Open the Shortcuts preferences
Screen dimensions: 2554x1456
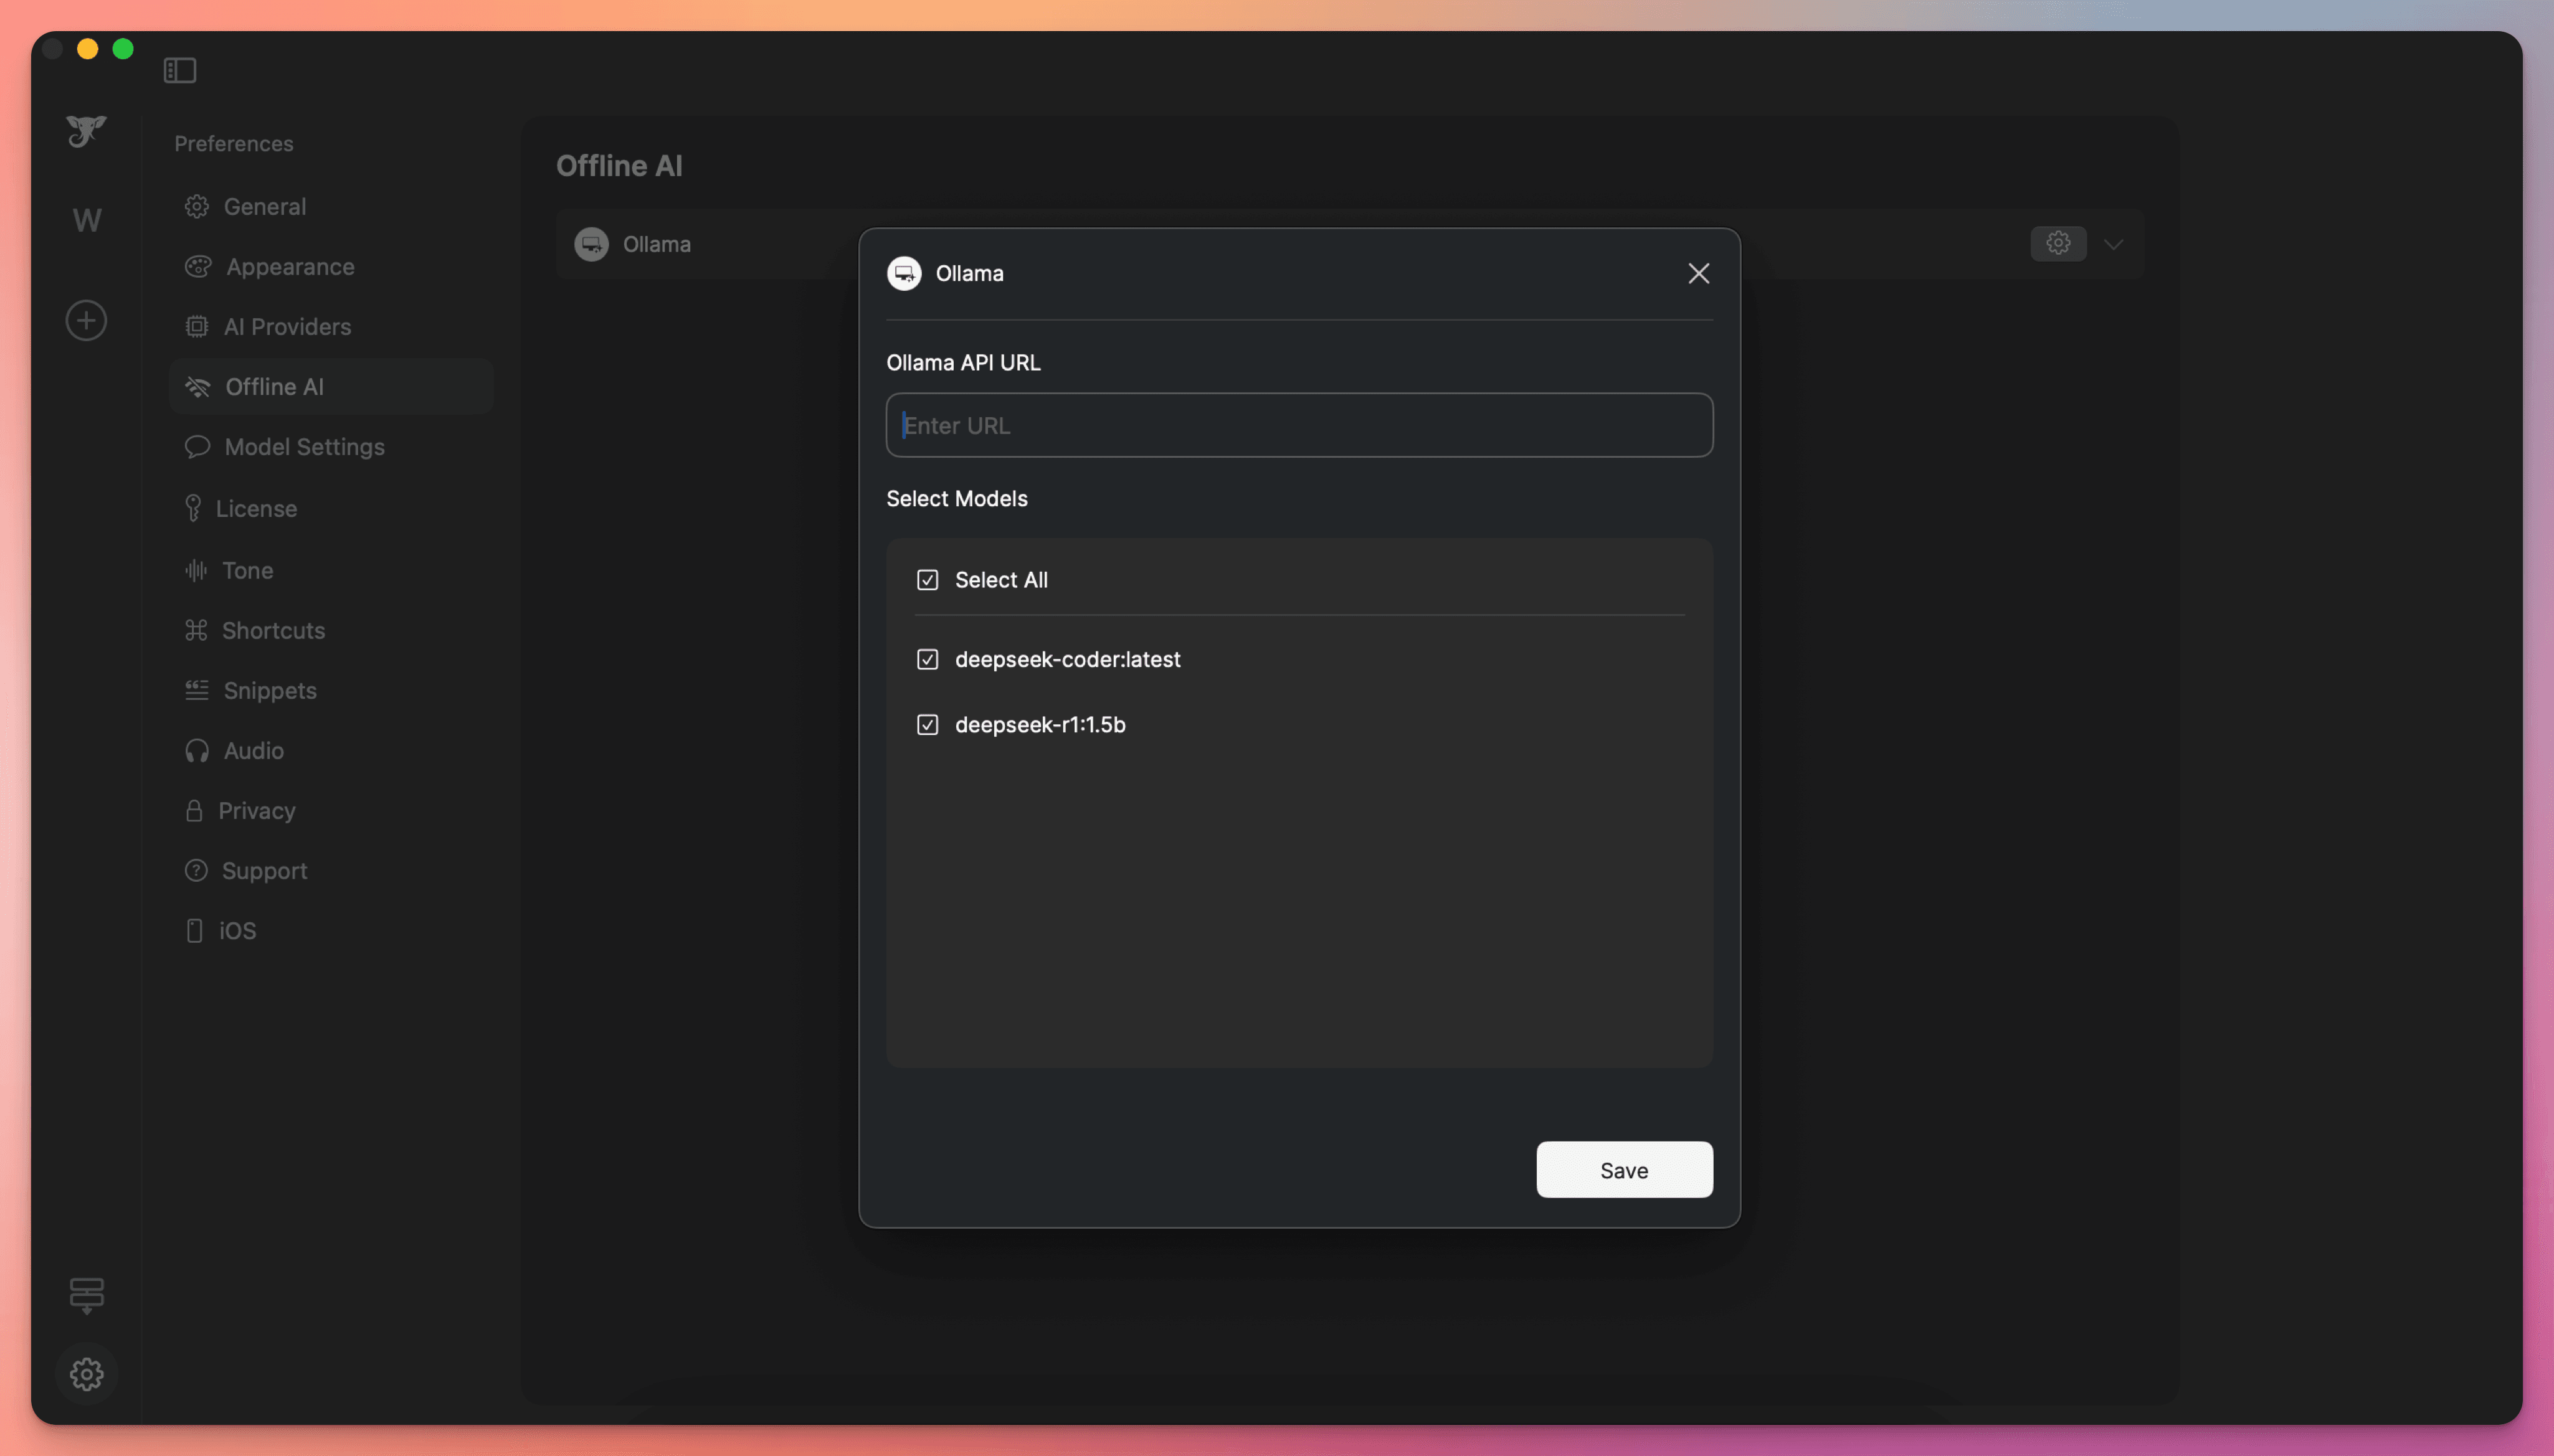[x=273, y=630]
